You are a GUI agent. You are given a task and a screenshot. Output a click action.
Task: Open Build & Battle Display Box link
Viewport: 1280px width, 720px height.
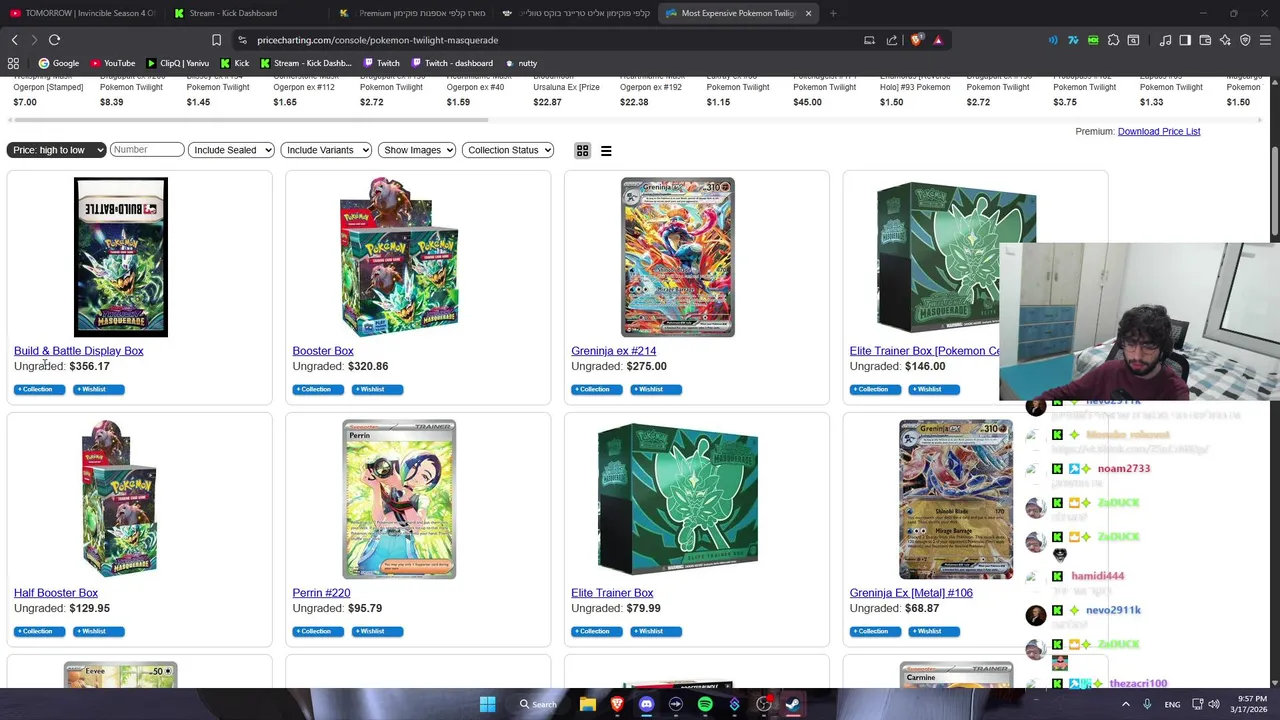pos(79,351)
